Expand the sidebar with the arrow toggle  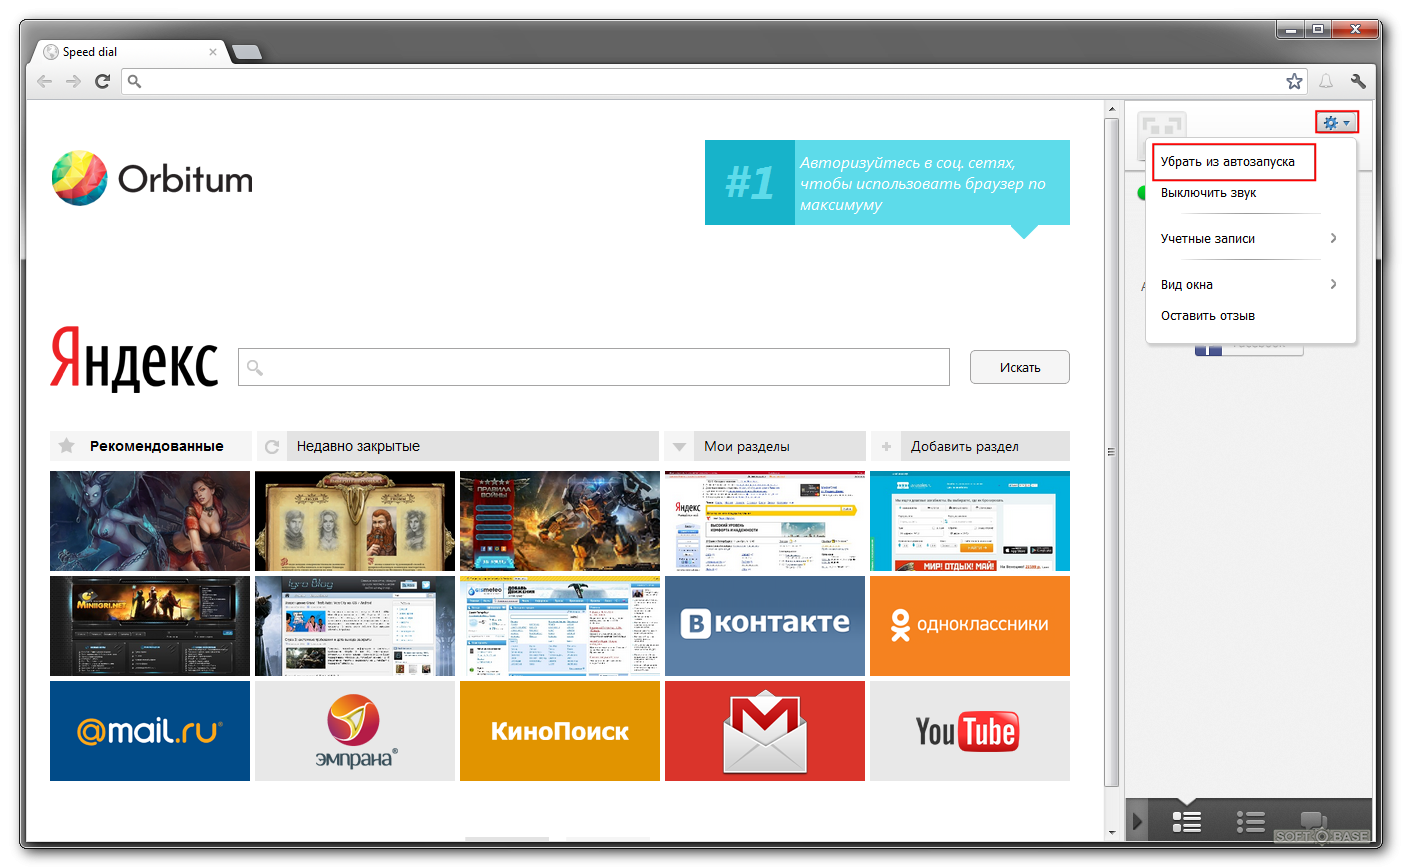1137,822
